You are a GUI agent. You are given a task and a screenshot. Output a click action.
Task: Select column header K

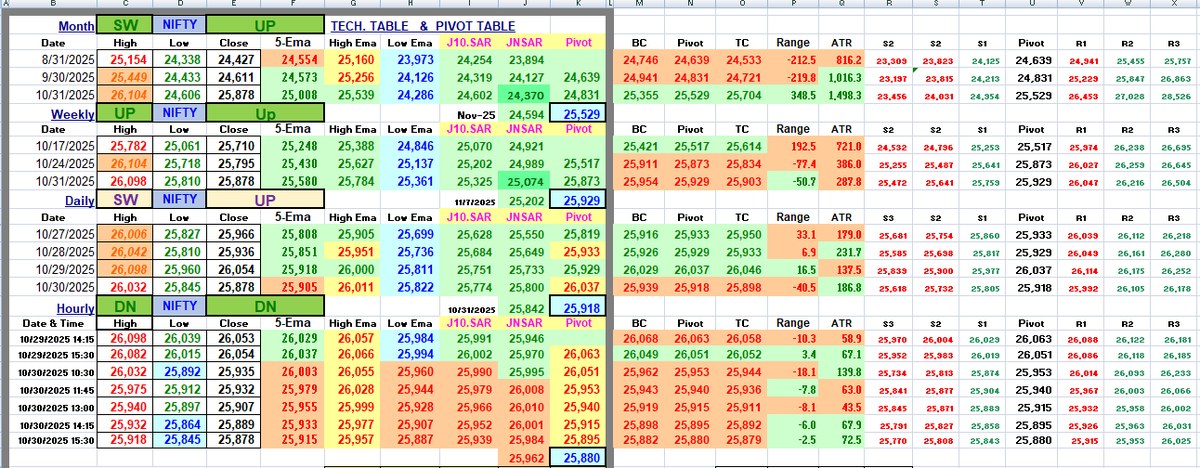[577, 5]
